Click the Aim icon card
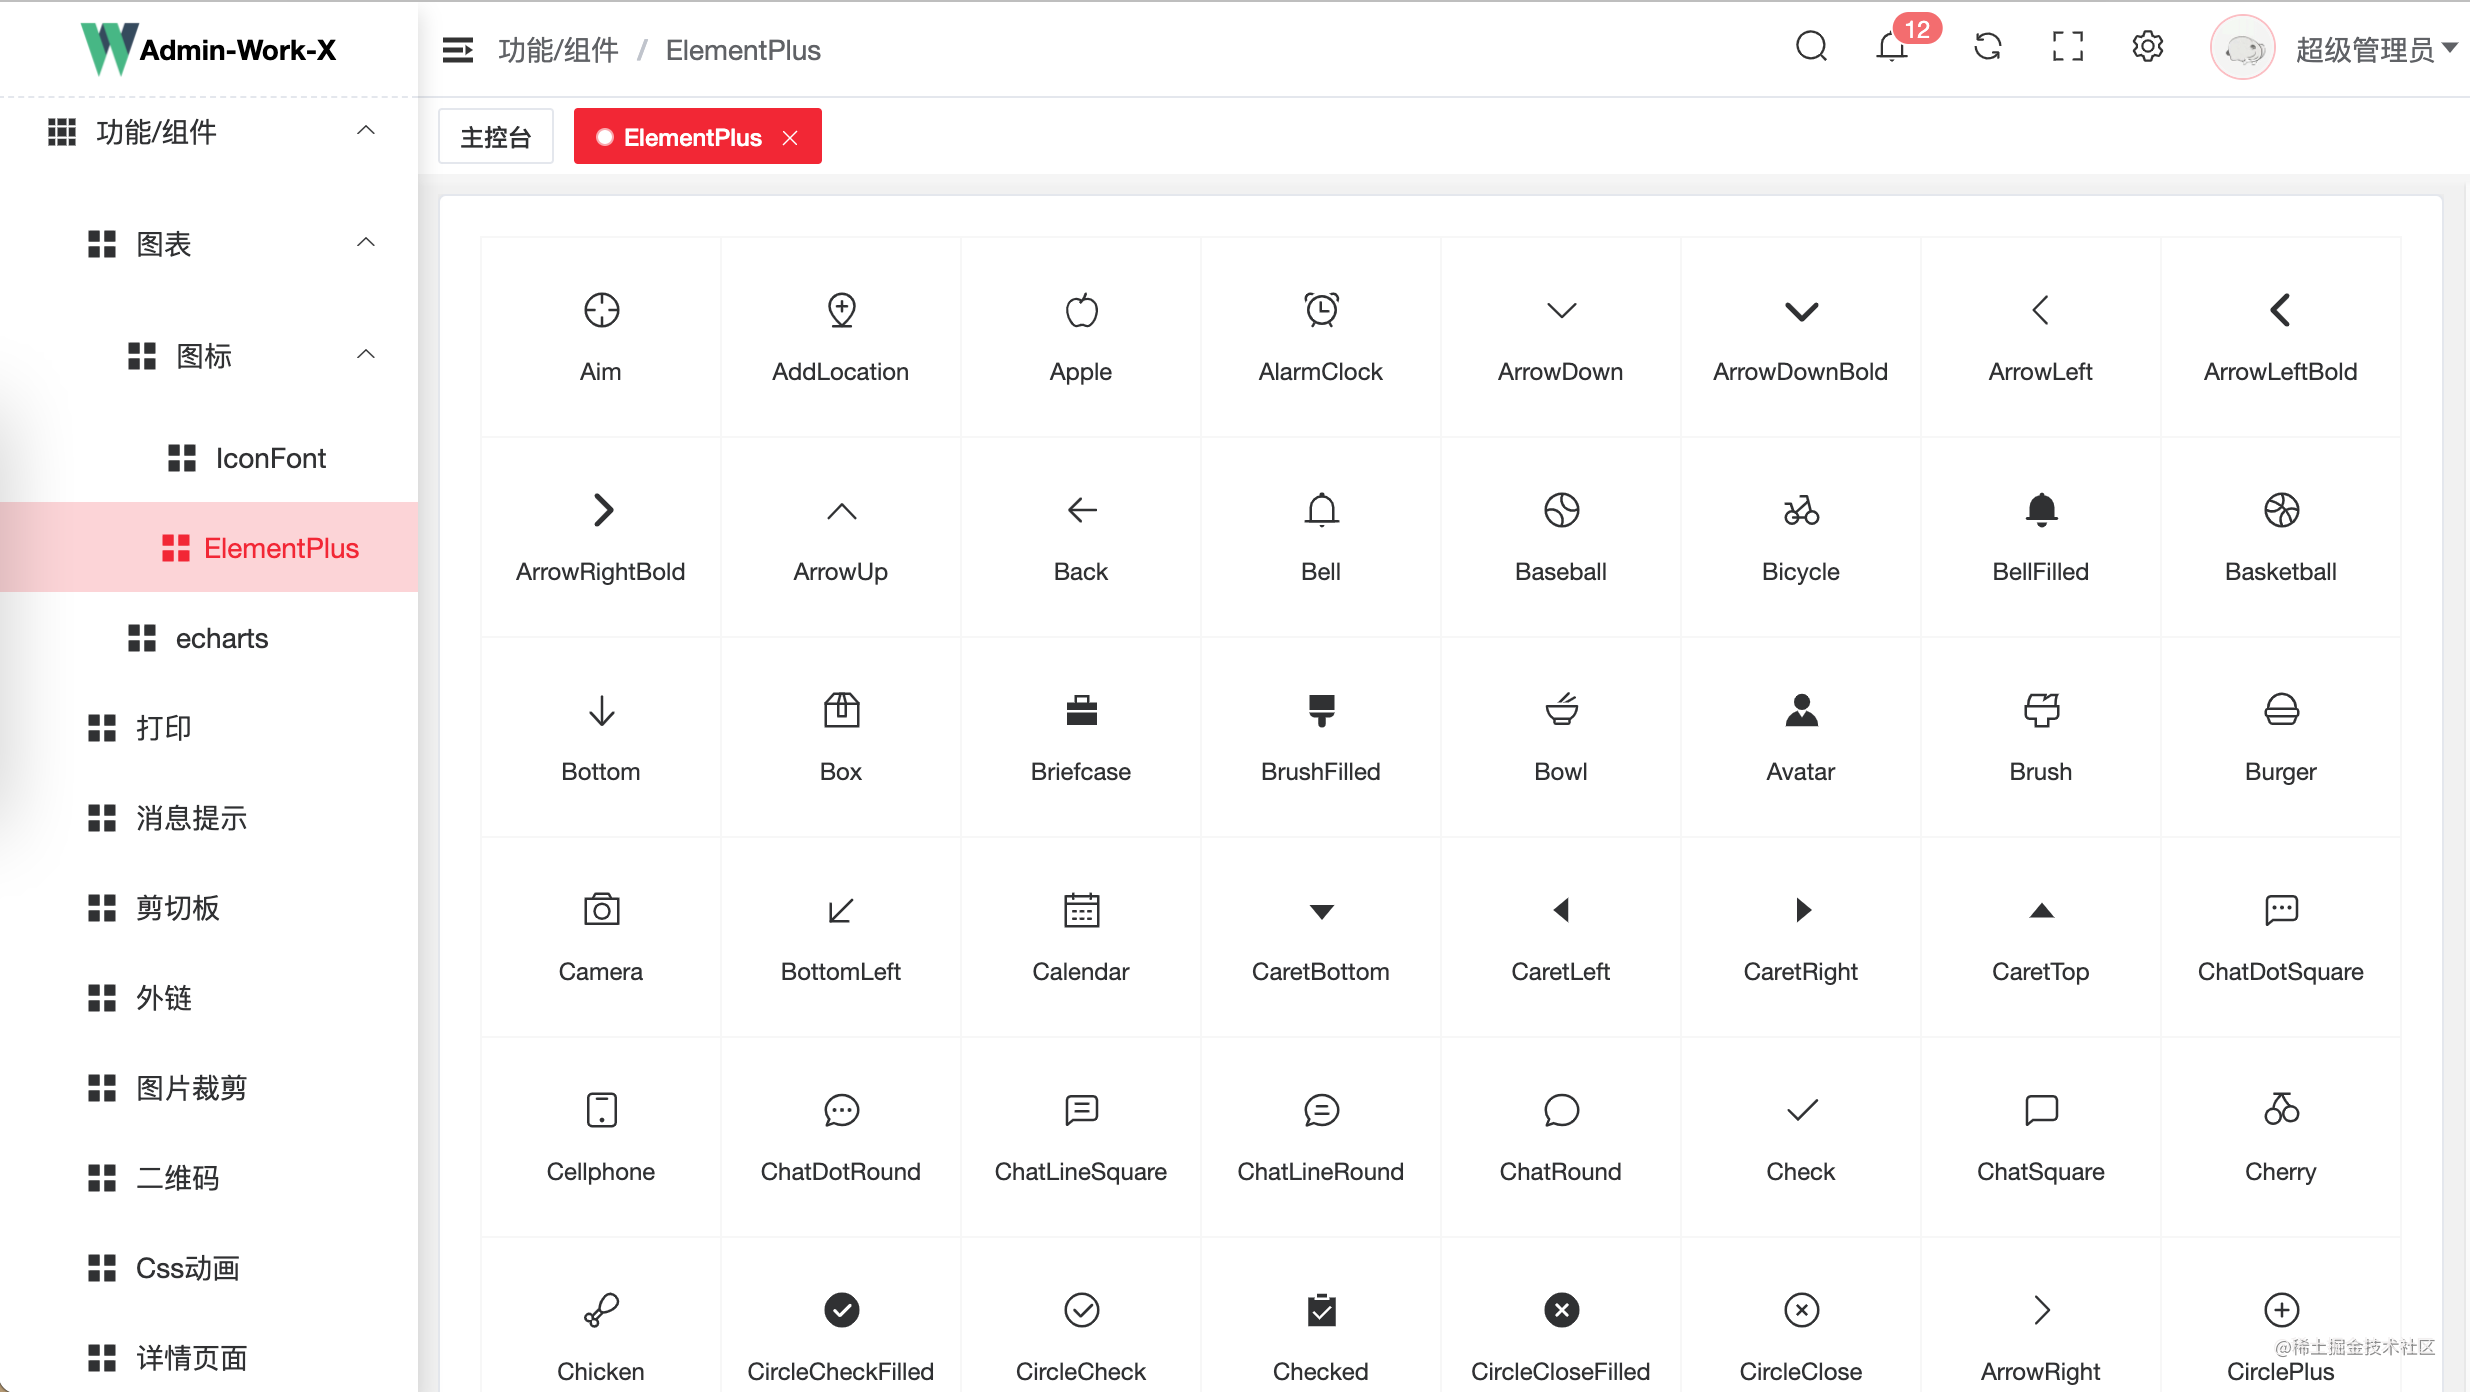 tap(601, 337)
